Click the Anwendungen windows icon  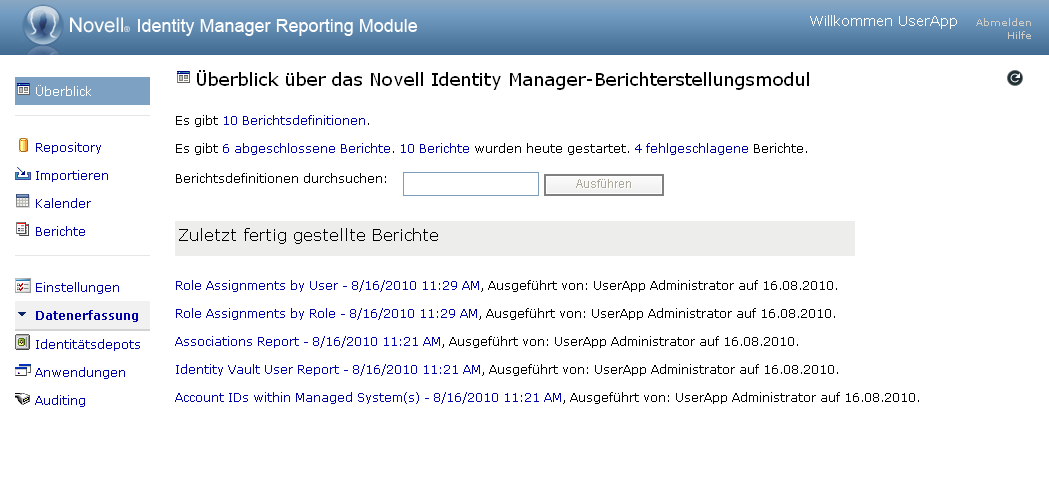23,371
